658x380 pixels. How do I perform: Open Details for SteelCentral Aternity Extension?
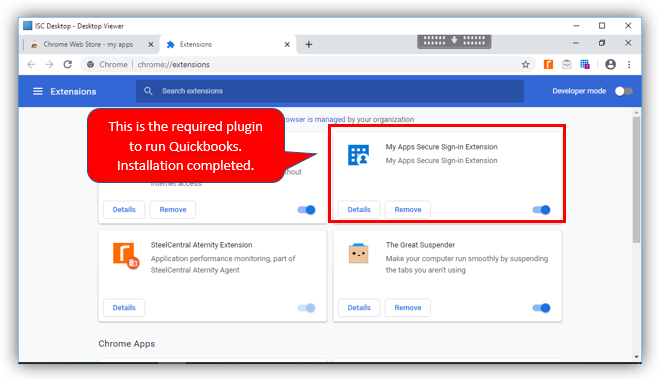(x=124, y=308)
